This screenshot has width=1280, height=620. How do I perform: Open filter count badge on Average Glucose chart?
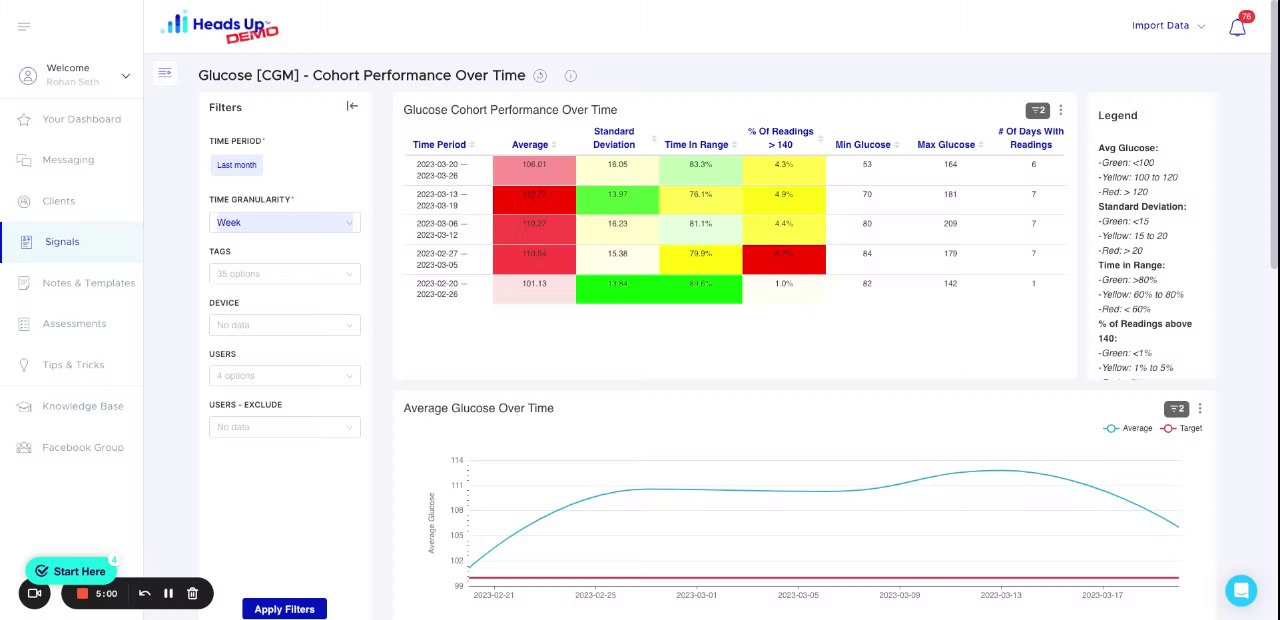coord(1176,408)
